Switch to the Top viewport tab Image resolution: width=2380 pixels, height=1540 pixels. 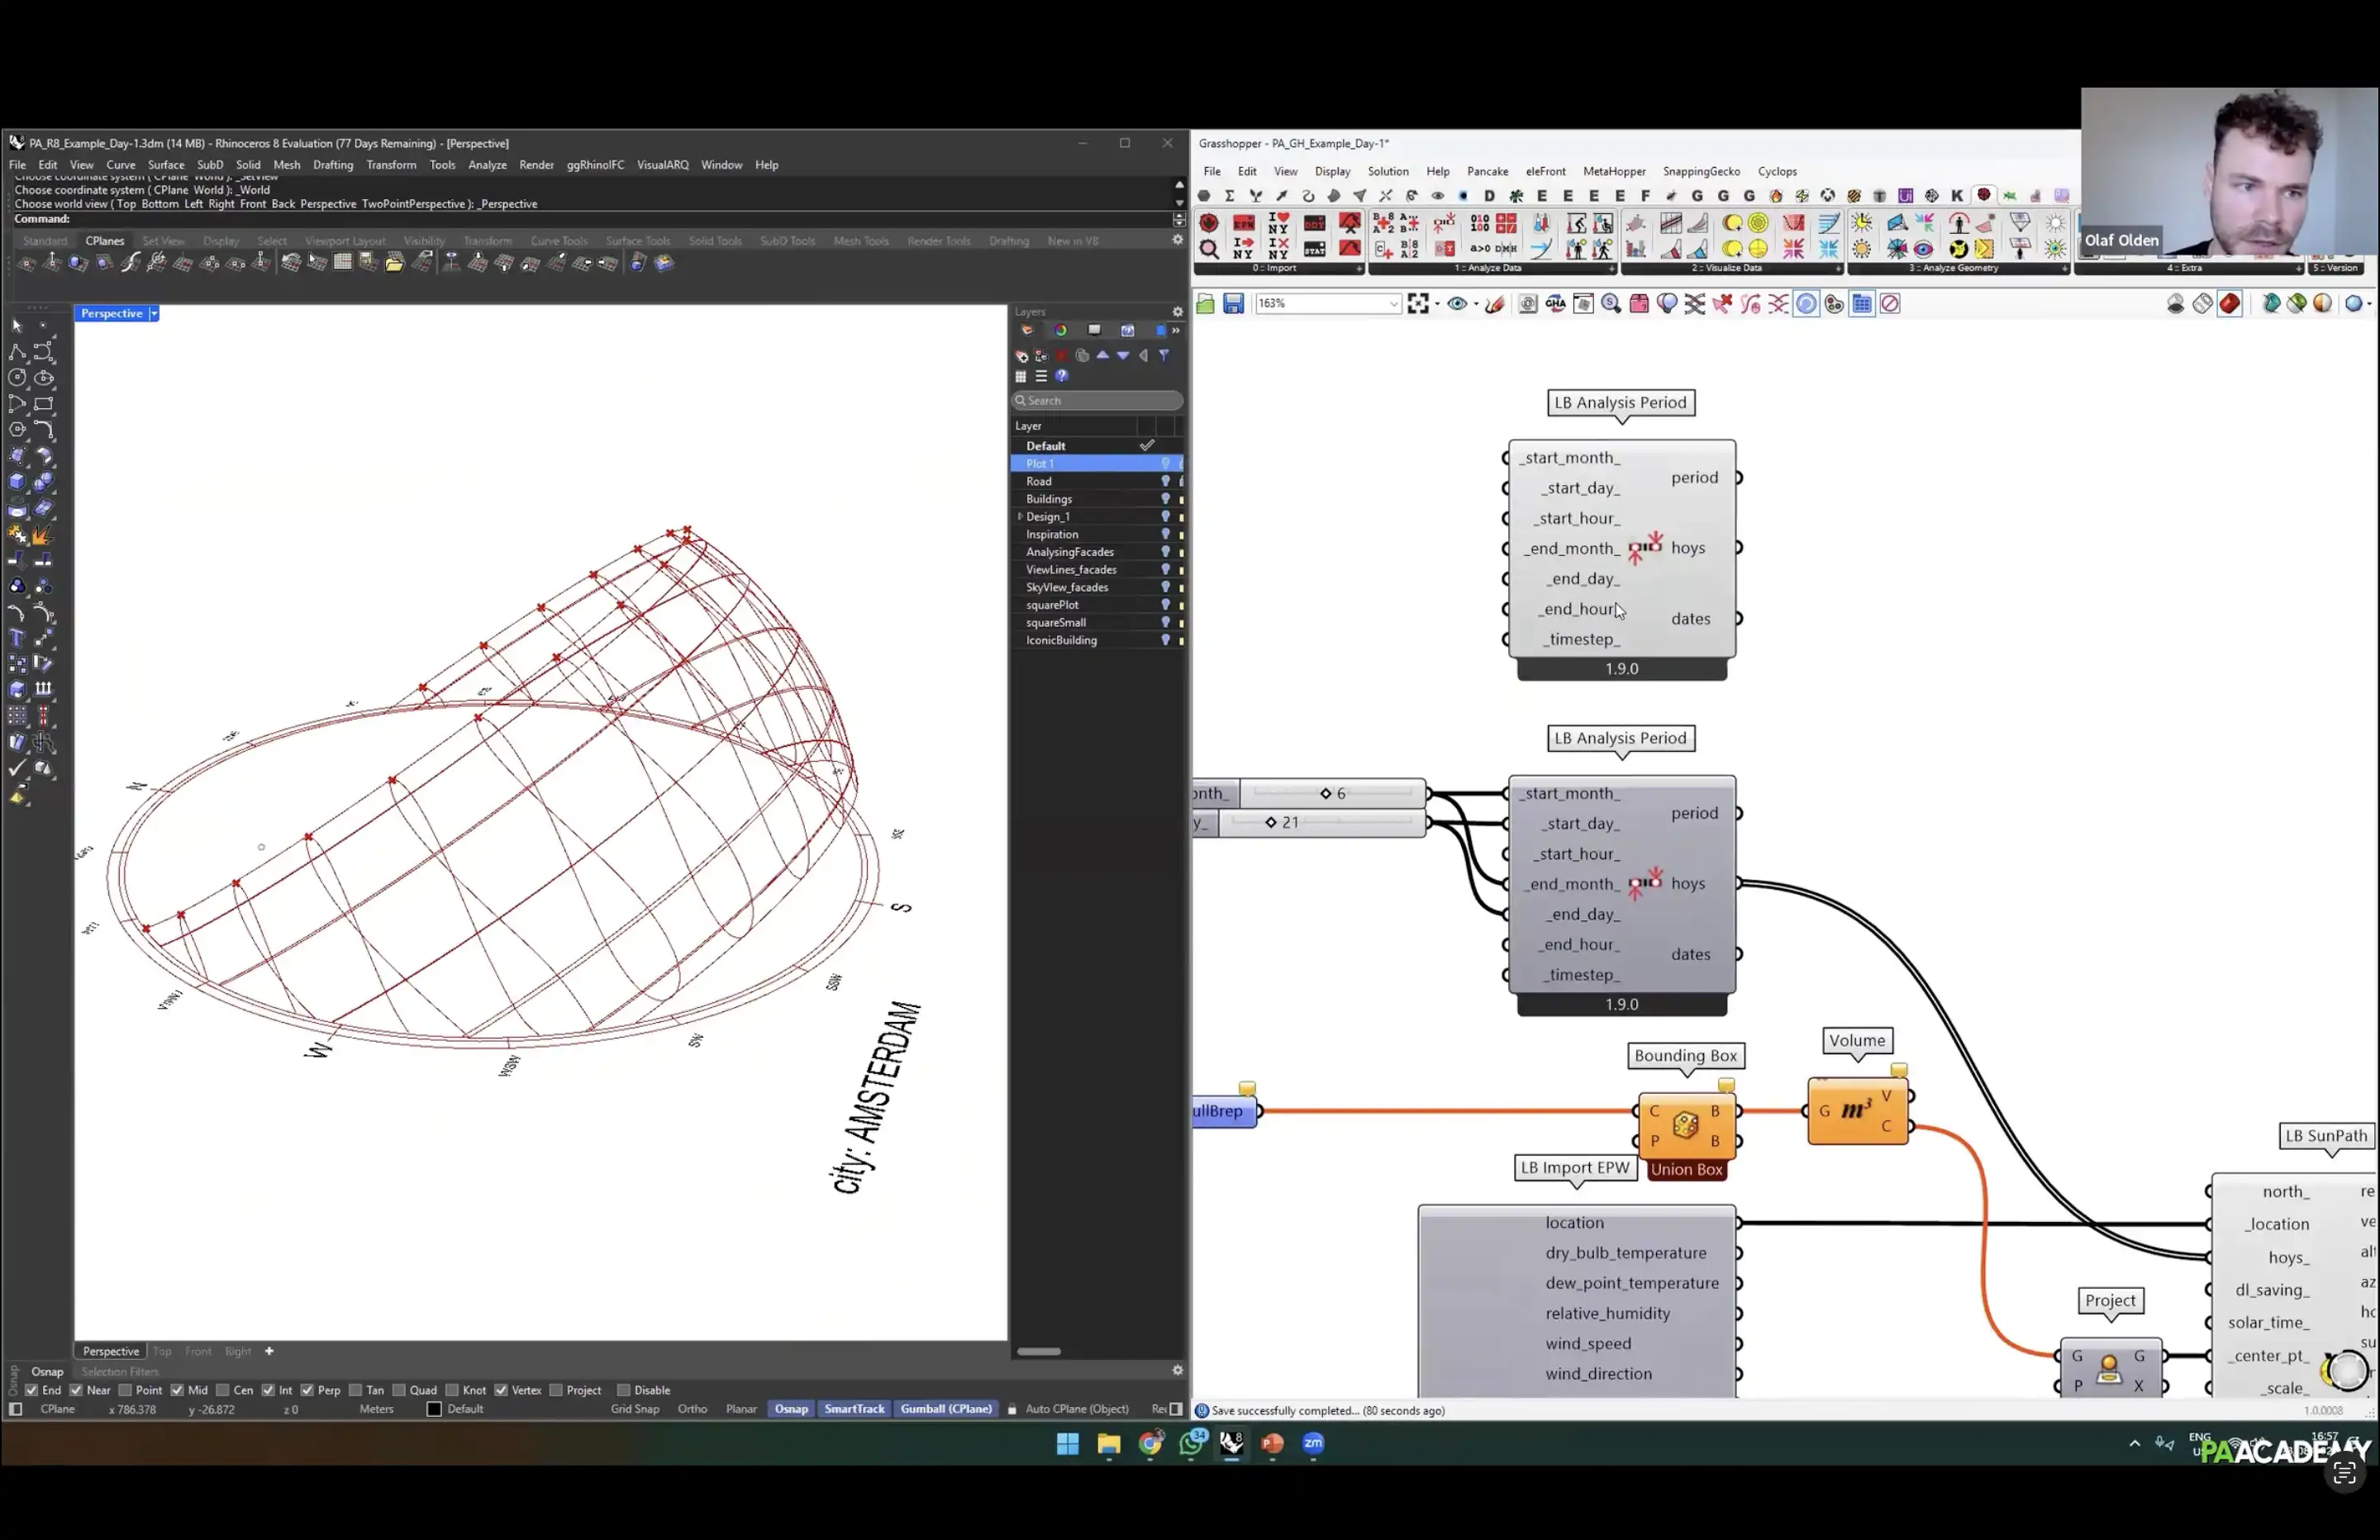(x=162, y=1352)
